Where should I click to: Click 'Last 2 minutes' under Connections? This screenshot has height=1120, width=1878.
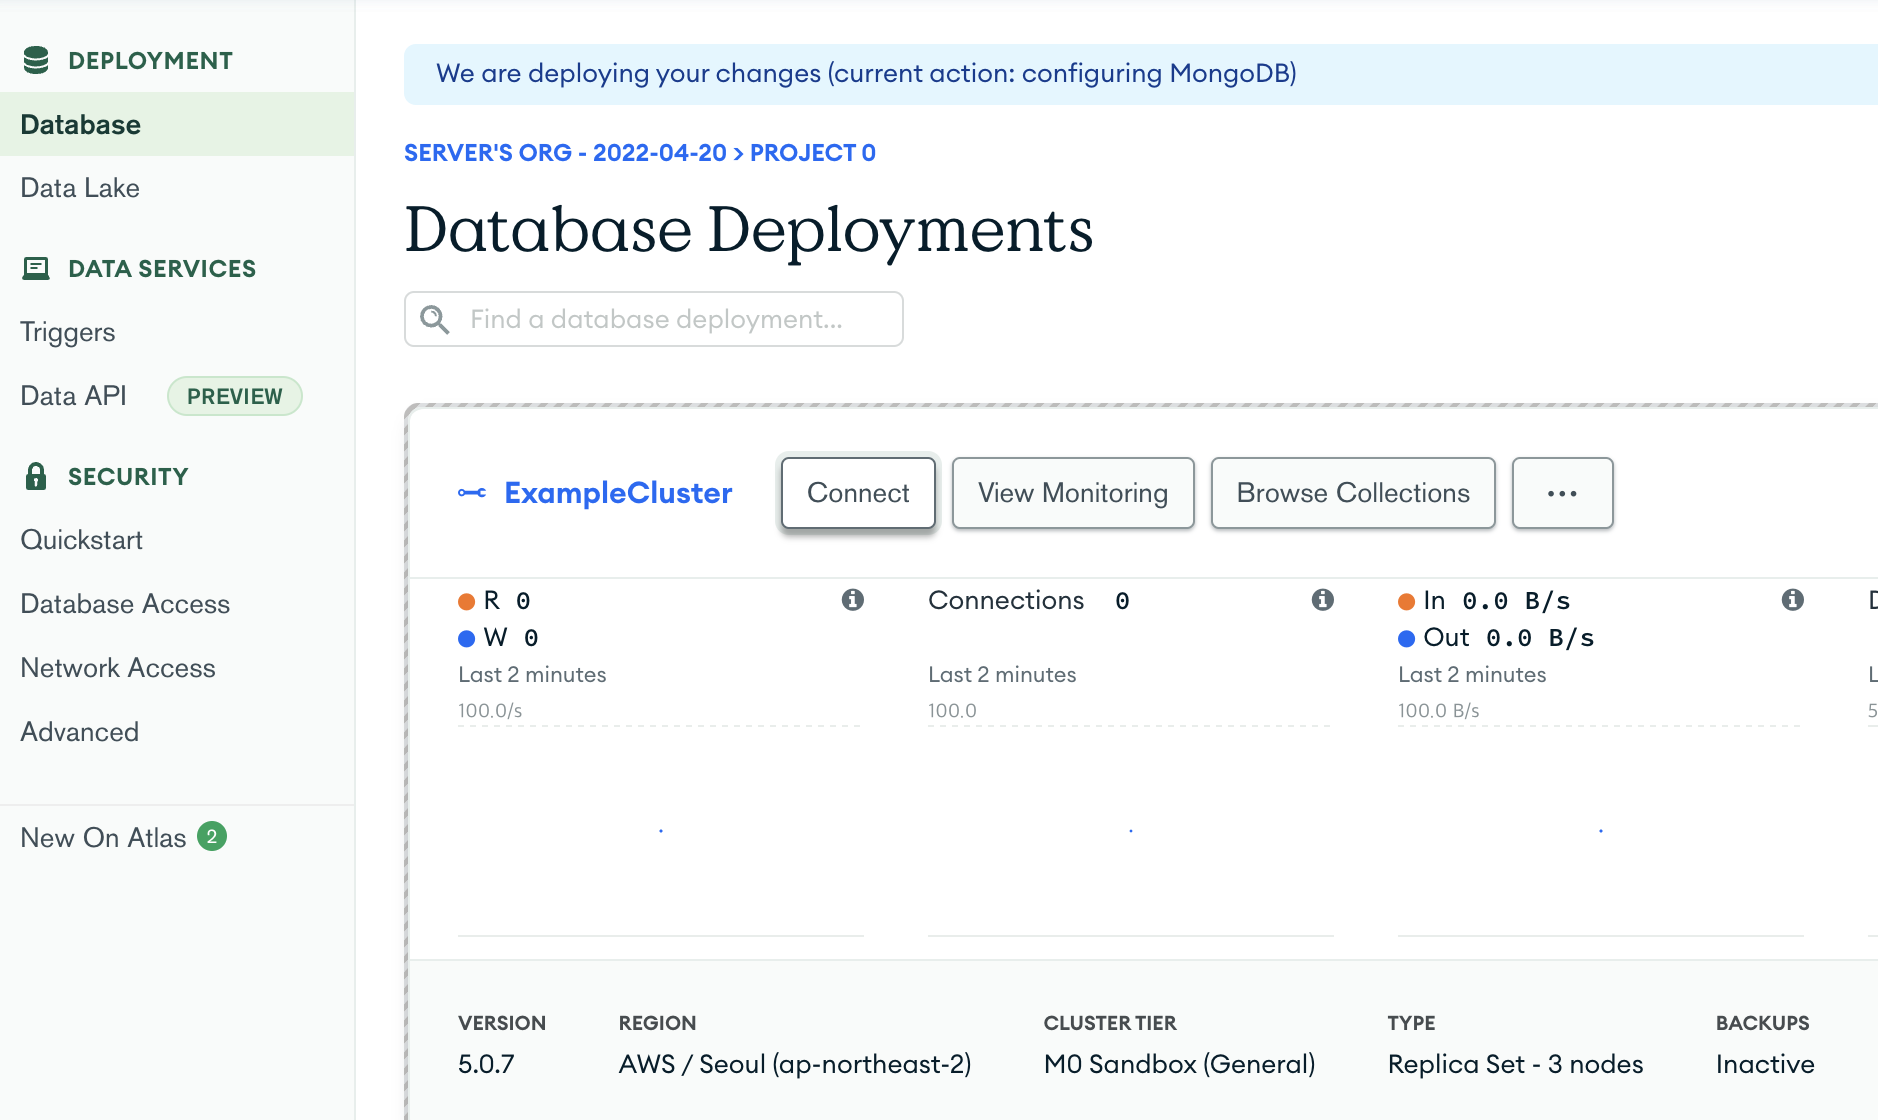point(1002,674)
